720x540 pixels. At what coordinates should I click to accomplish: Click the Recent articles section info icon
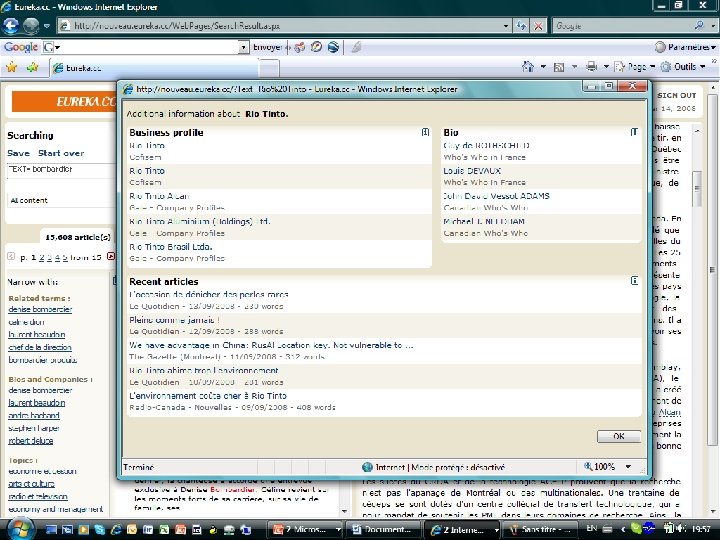point(634,281)
